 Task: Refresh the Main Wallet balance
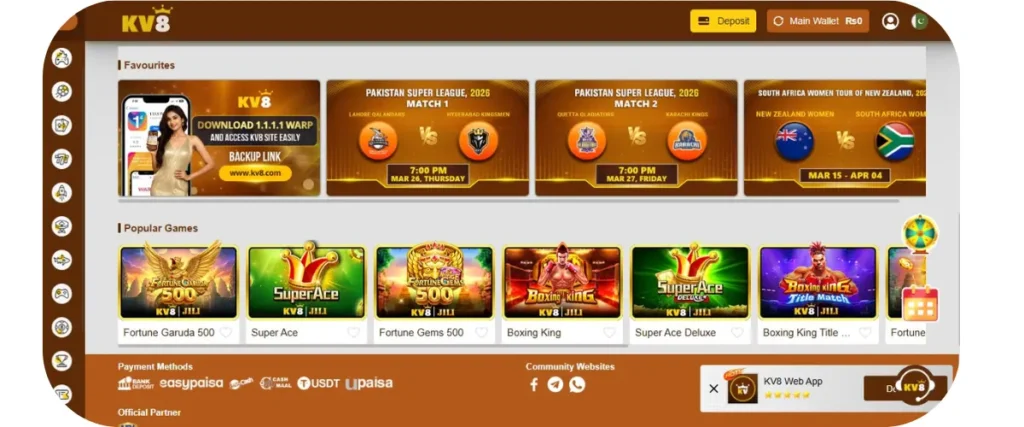(778, 21)
